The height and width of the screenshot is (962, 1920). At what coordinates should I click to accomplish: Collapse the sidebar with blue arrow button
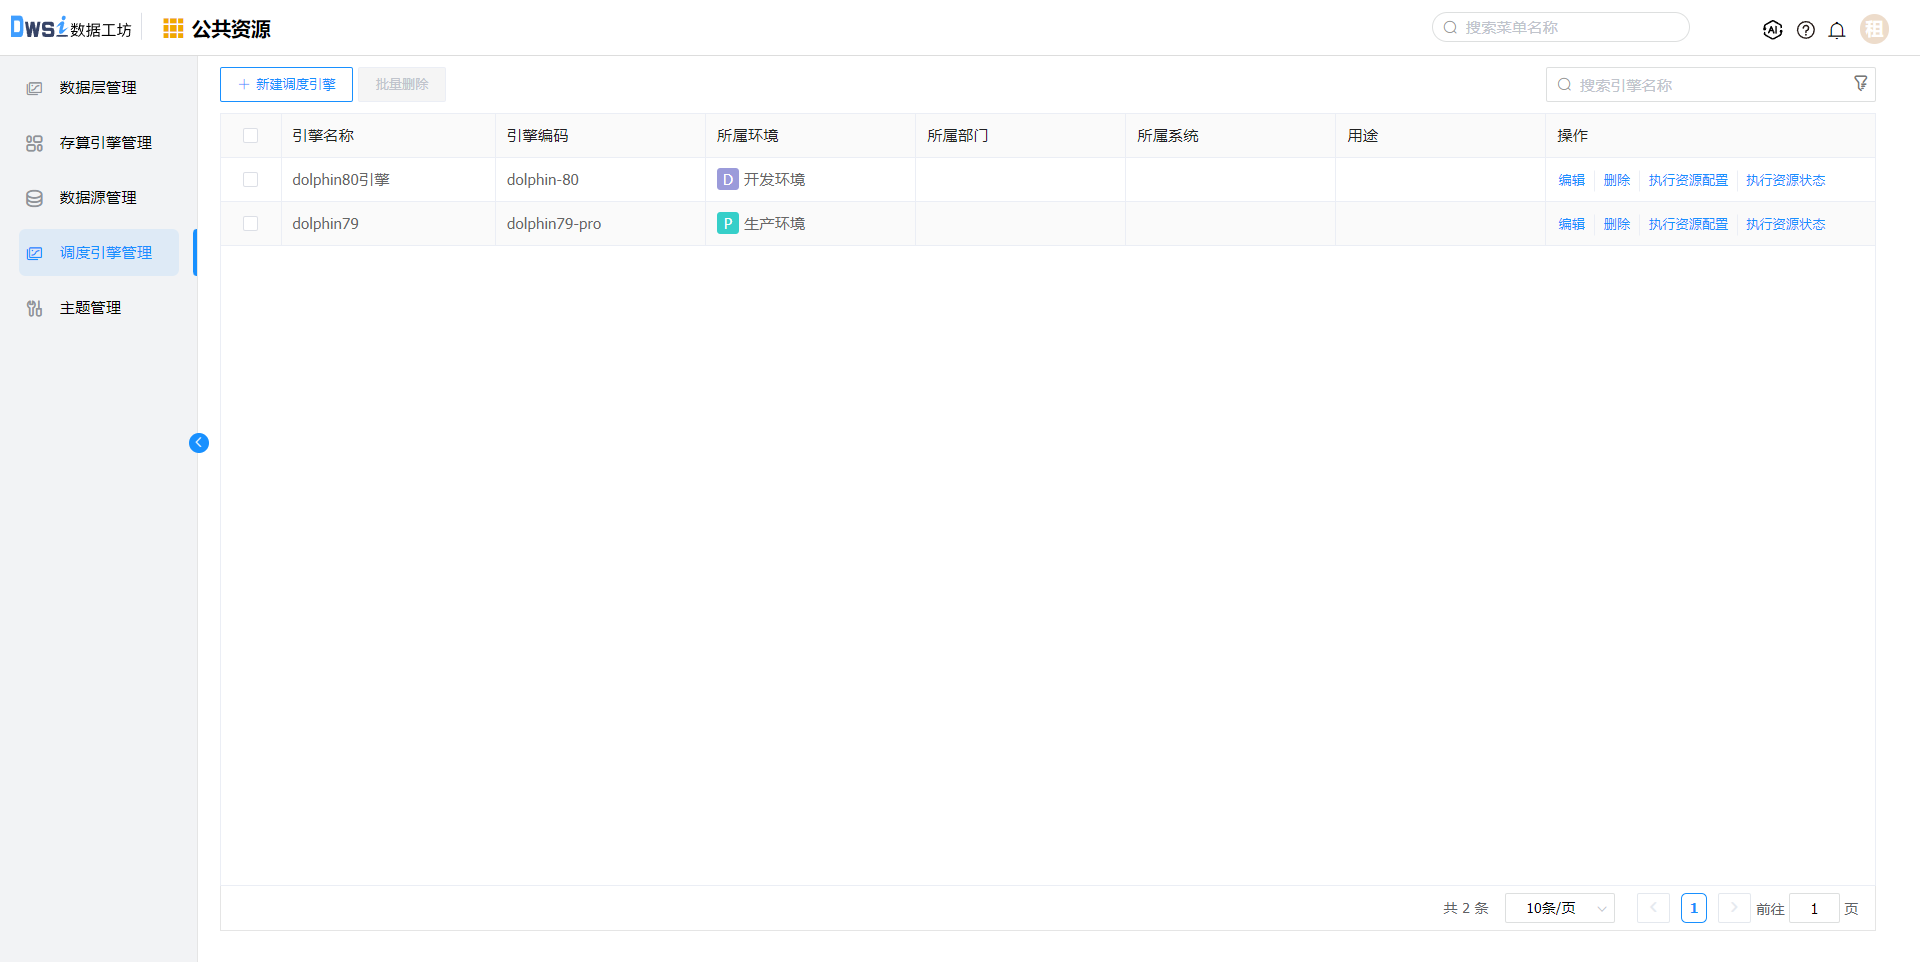point(199,443)
